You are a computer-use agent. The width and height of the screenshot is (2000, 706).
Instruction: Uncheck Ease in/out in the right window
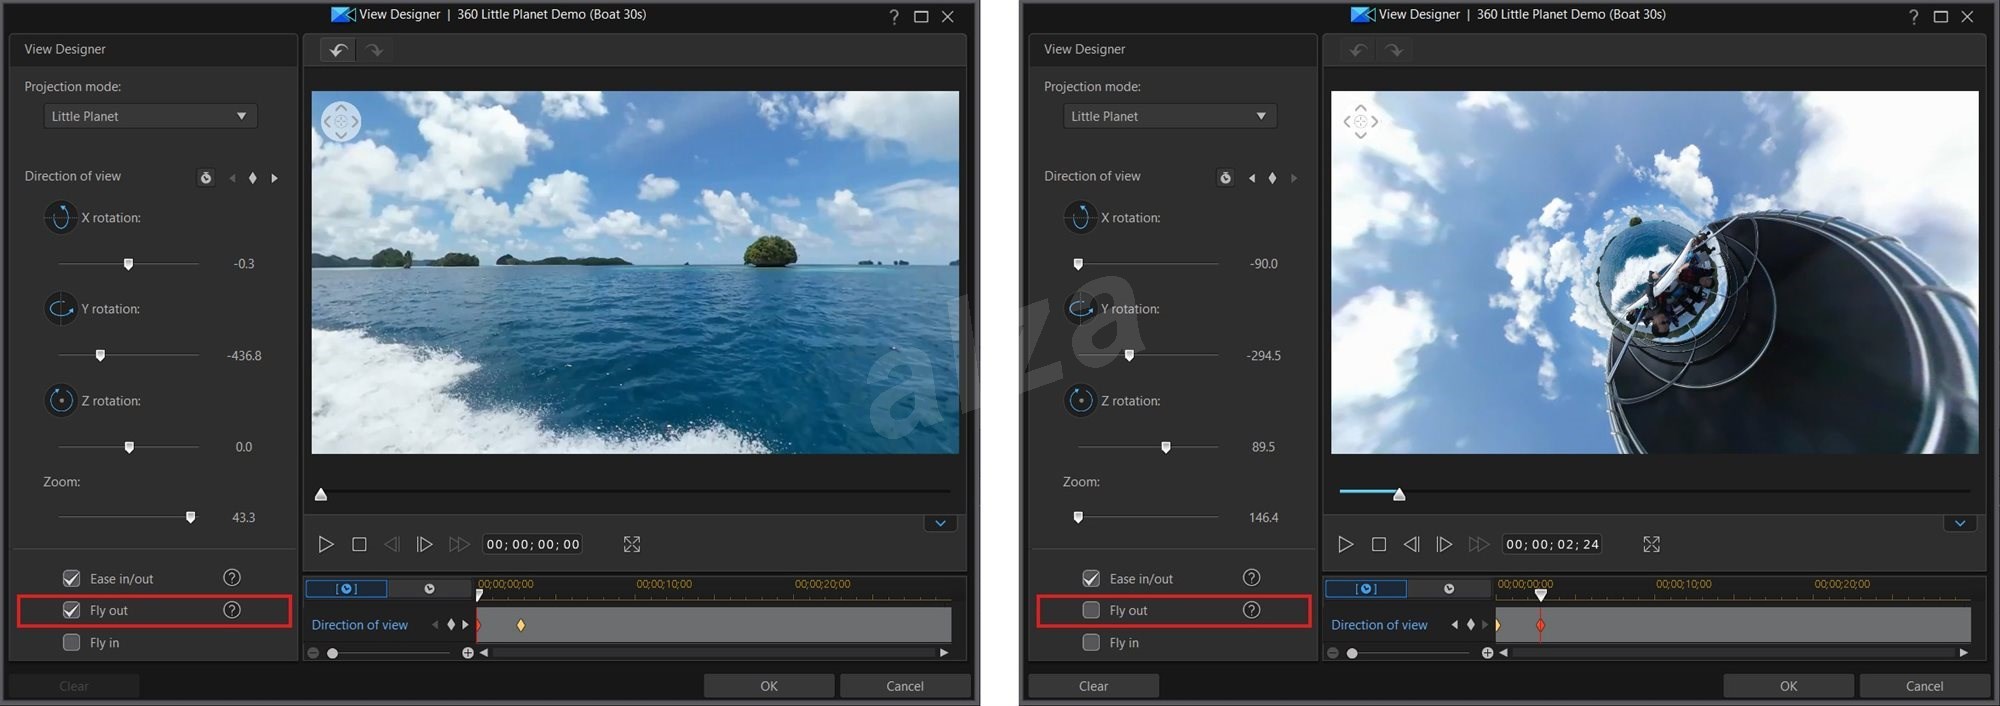(x=1091, y=578)
